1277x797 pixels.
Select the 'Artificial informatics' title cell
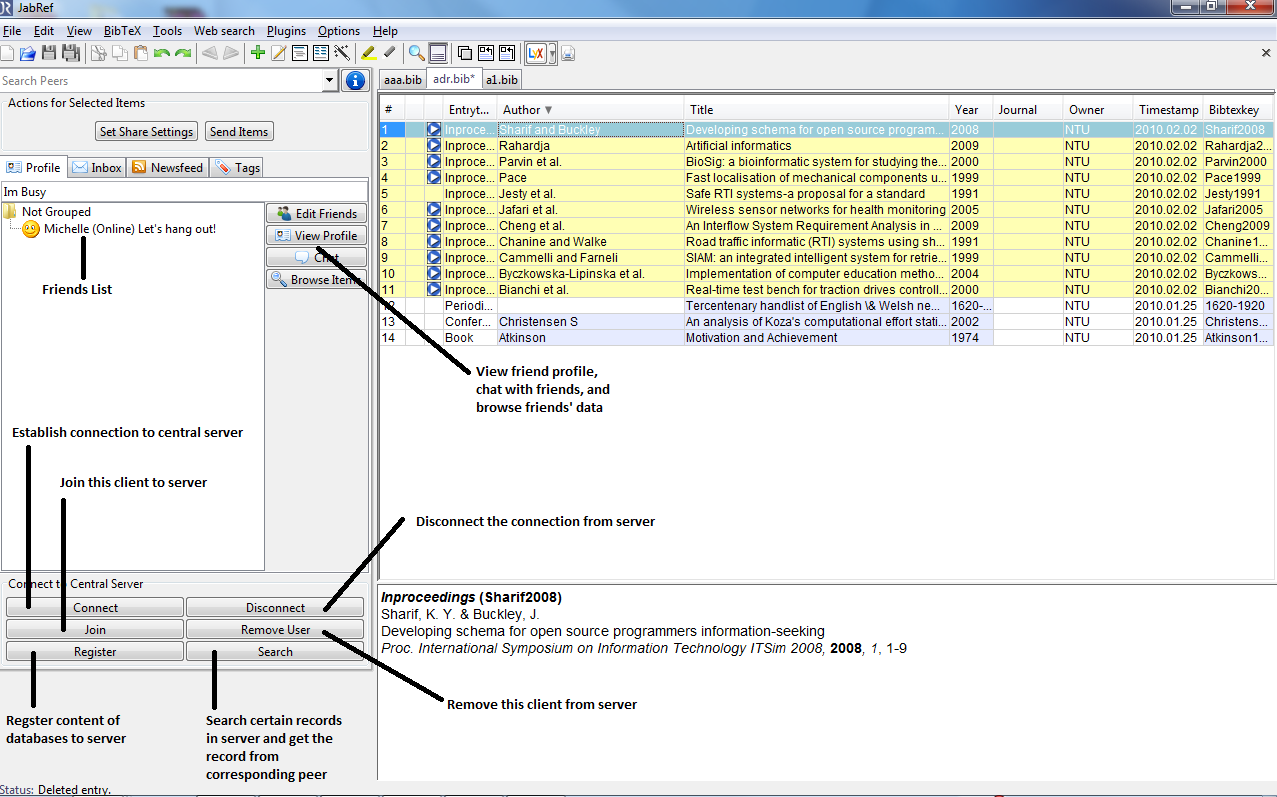point(816,146)
